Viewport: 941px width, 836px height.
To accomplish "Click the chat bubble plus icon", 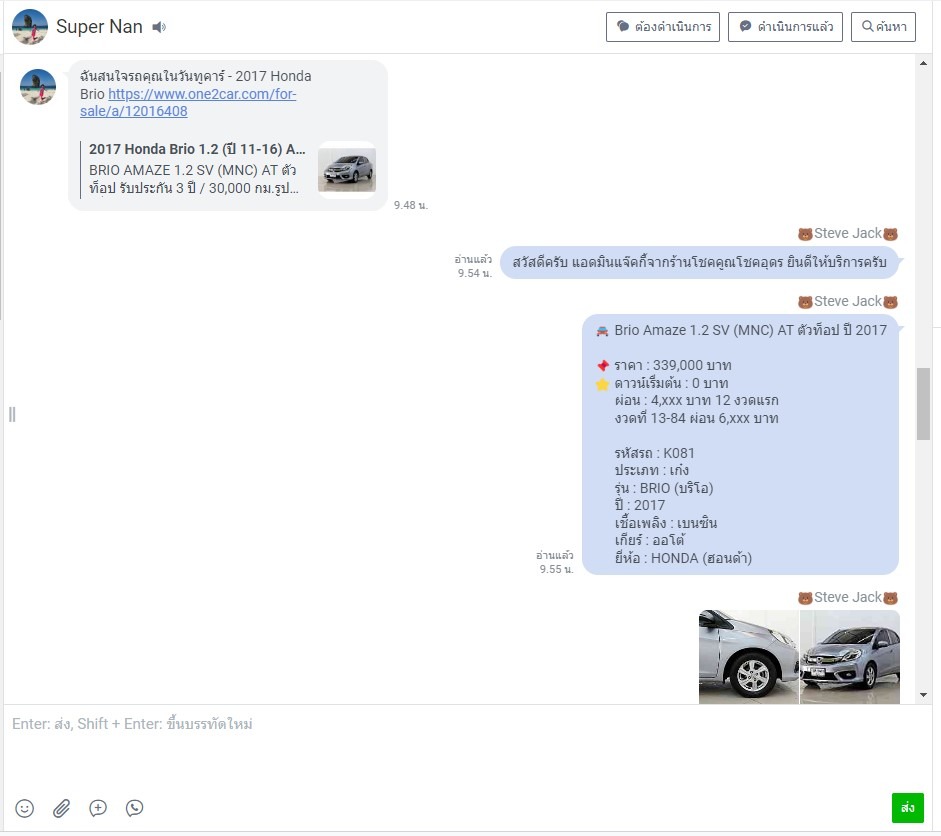I will [x=98, y=808].
